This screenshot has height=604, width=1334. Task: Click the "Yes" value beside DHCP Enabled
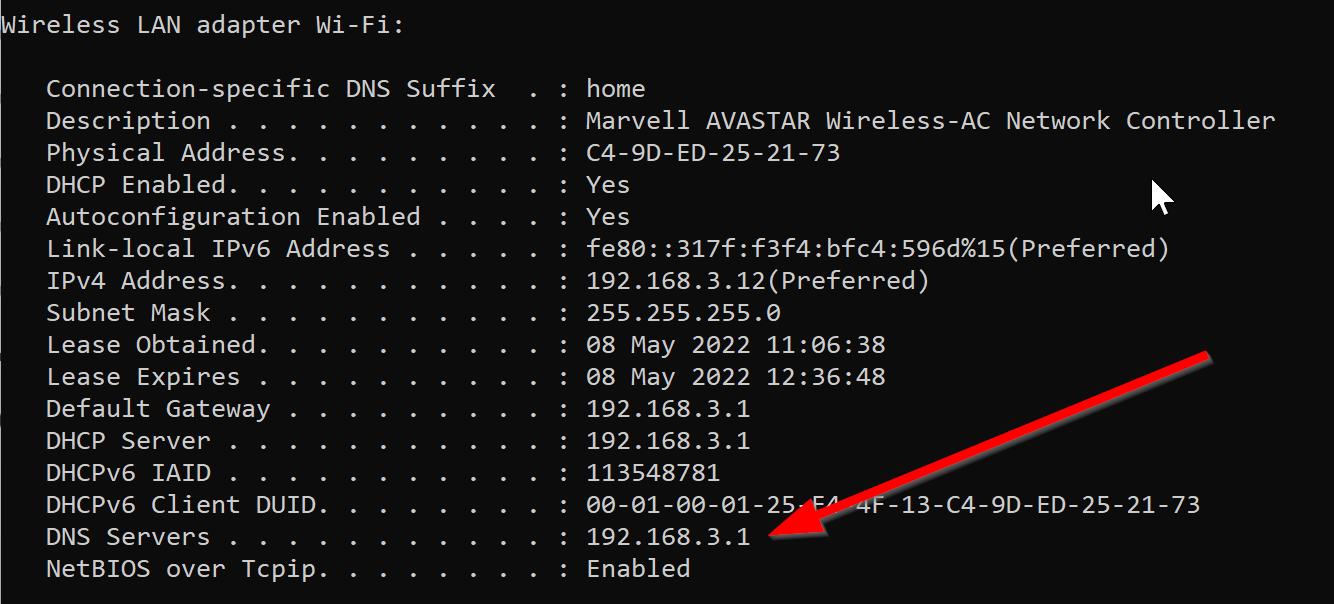[608, 185]
